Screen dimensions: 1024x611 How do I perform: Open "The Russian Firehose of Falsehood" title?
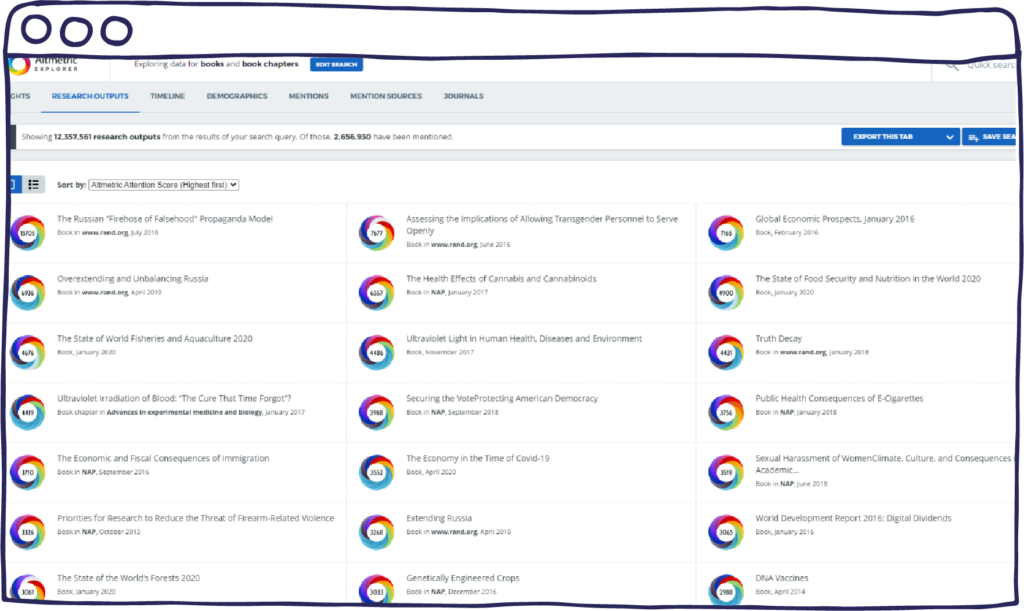(165, 219)
